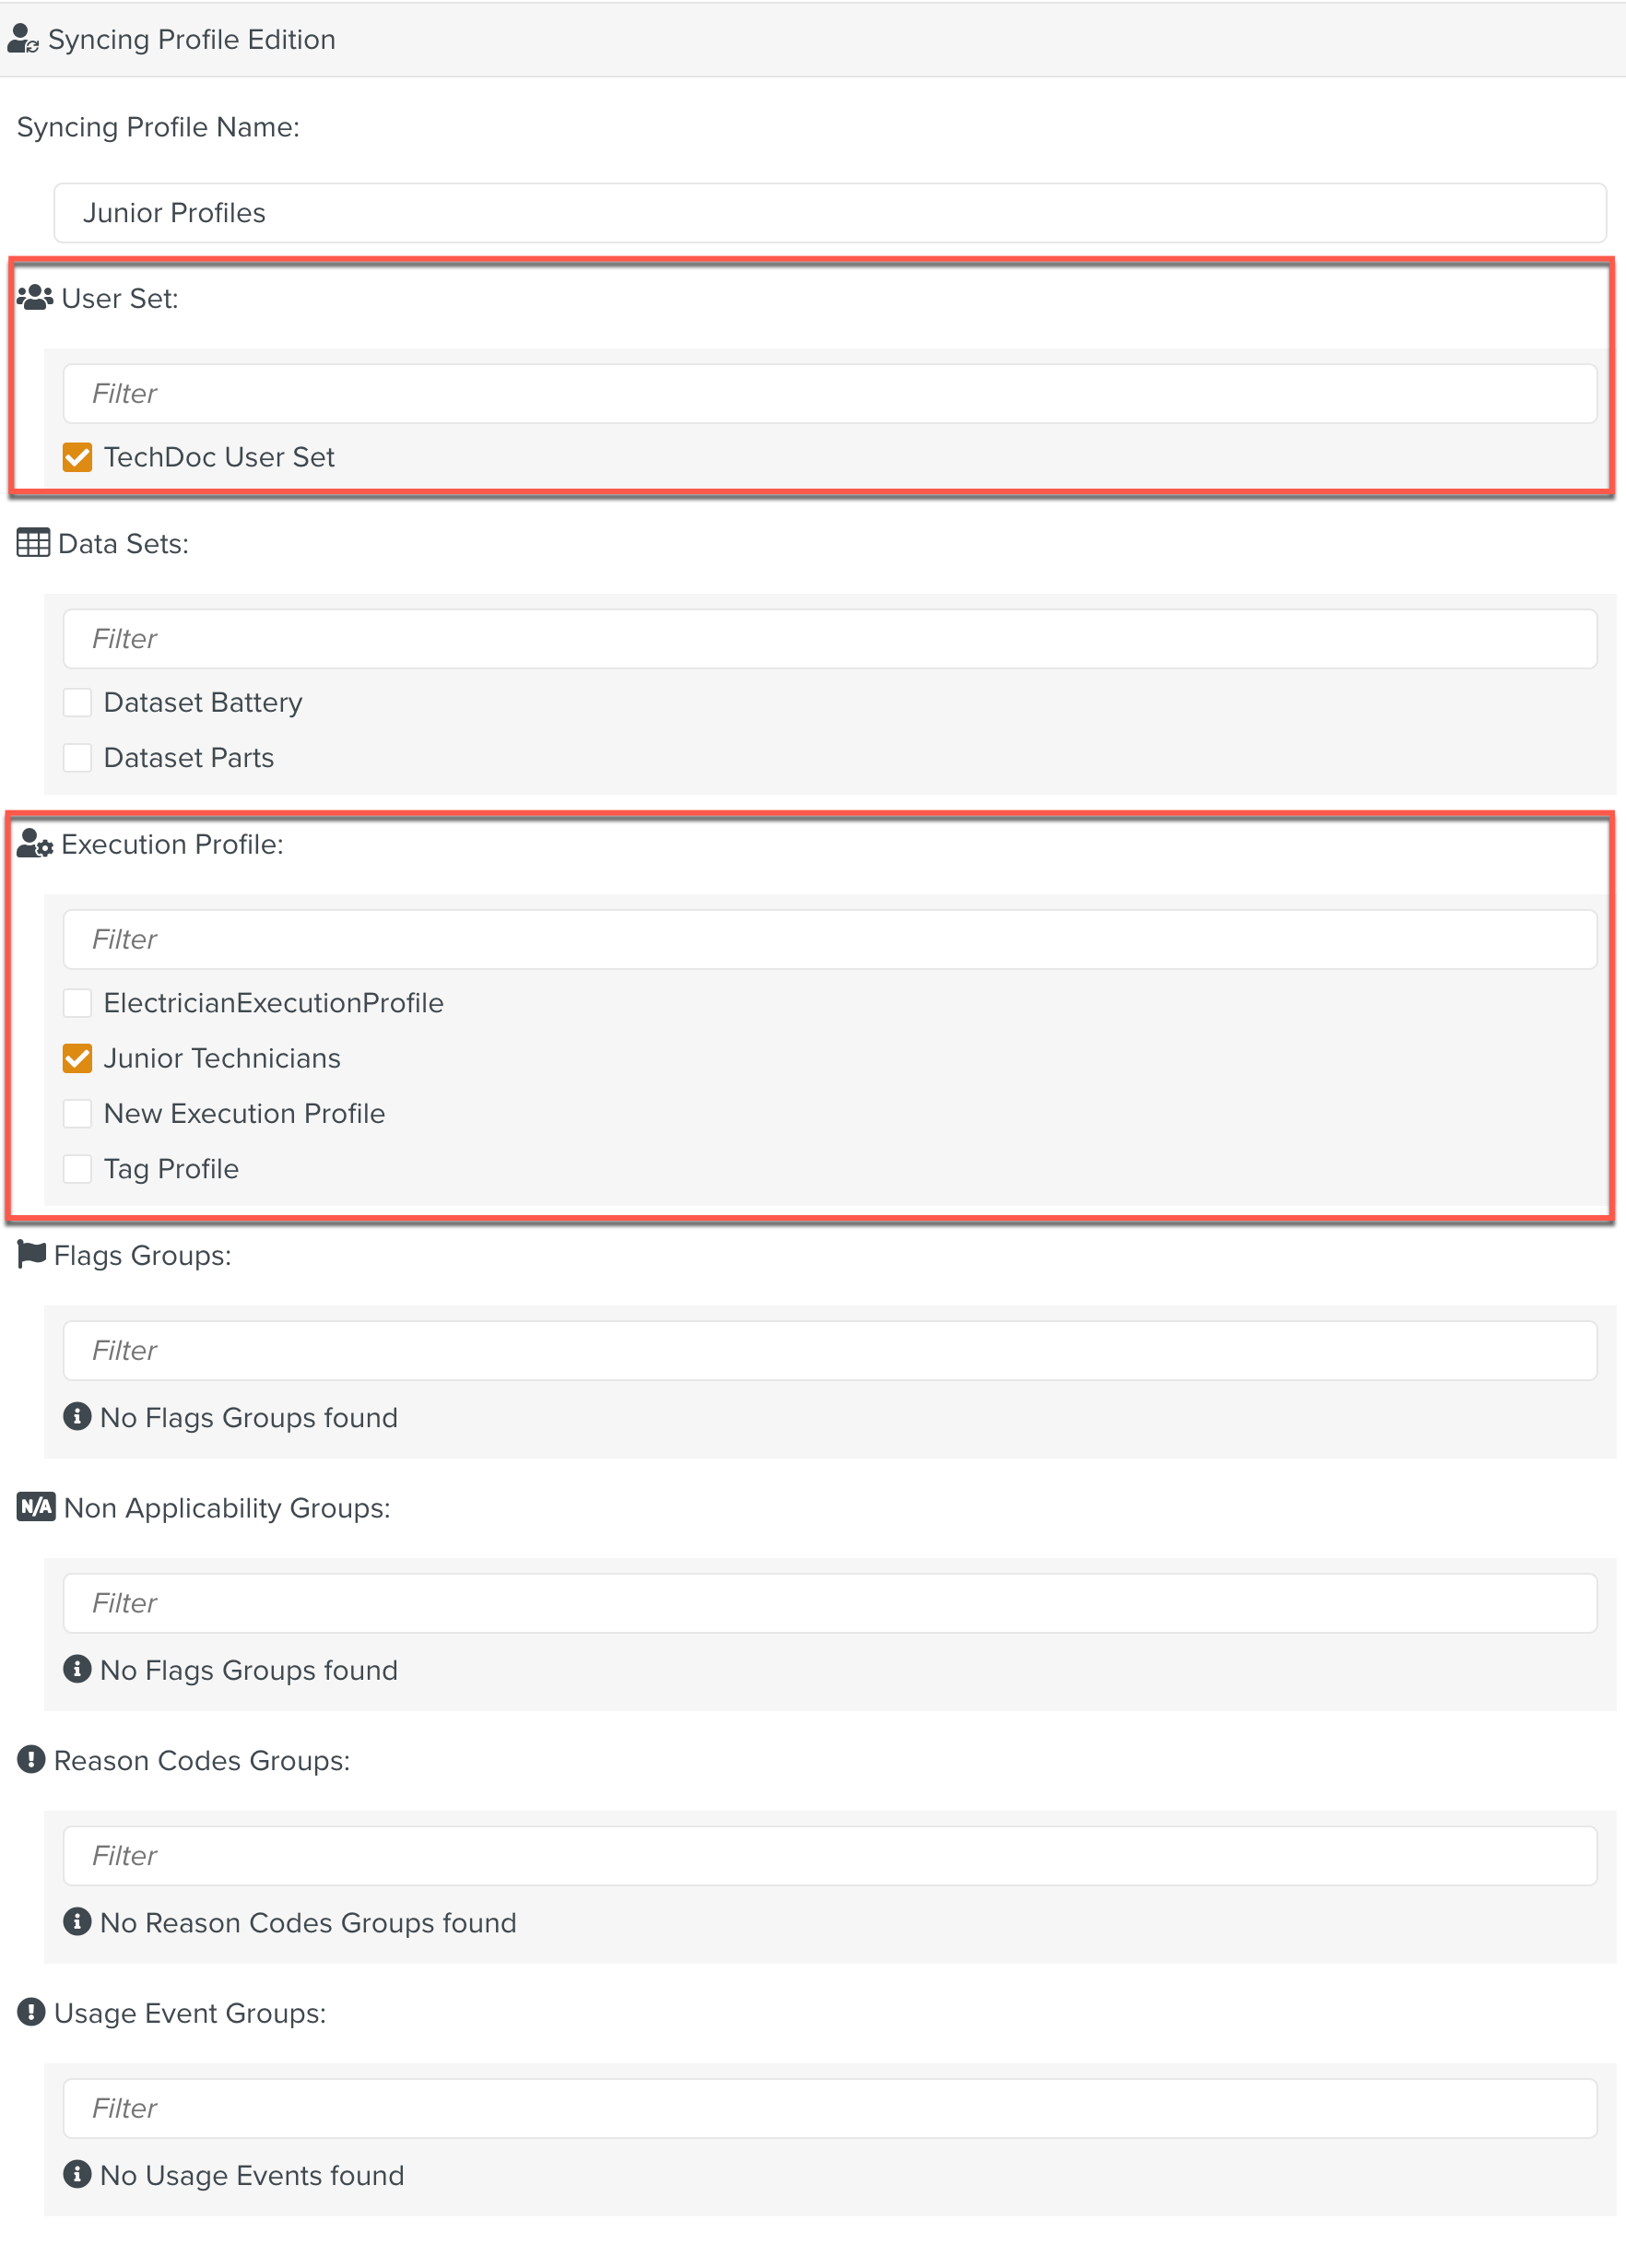This screenshot has width=1626, height=2268.
Task: Uncheck the TechDoc User Set checkbox
Action: 78,457
